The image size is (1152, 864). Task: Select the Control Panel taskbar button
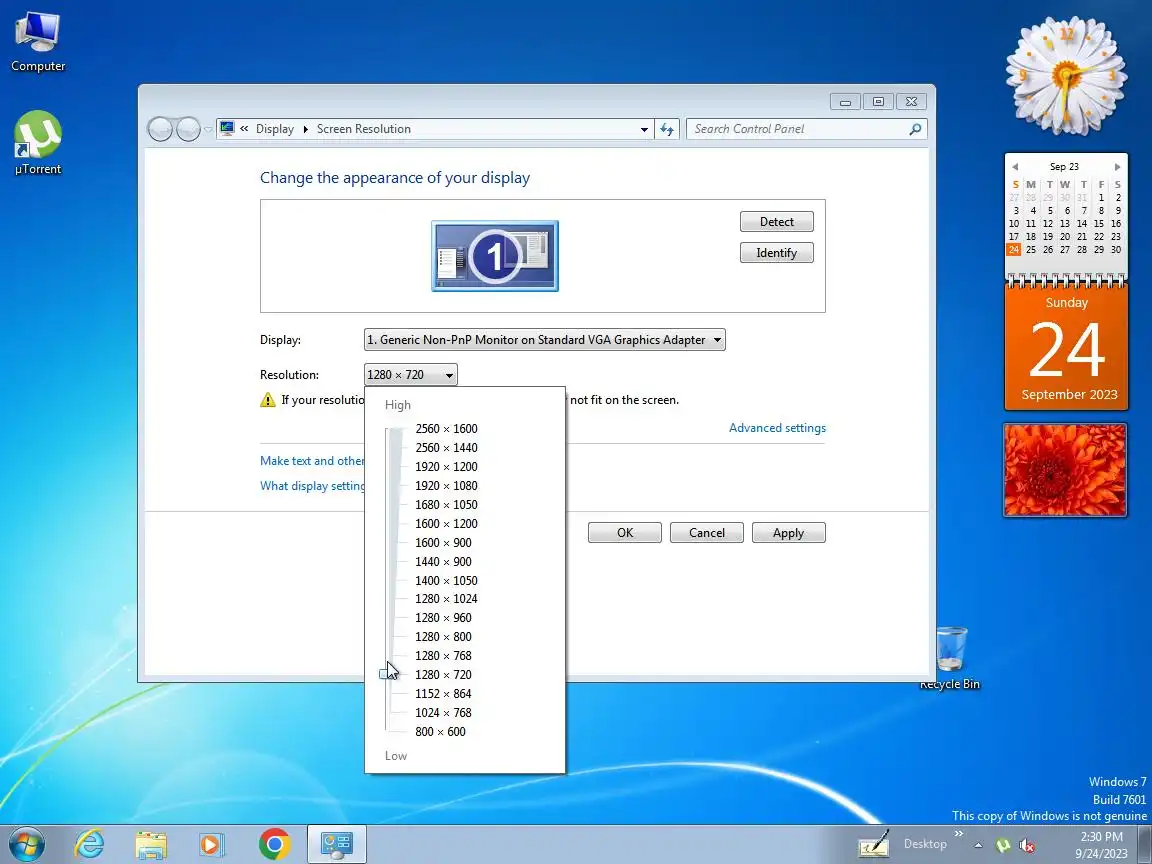(x=336, y=844)
